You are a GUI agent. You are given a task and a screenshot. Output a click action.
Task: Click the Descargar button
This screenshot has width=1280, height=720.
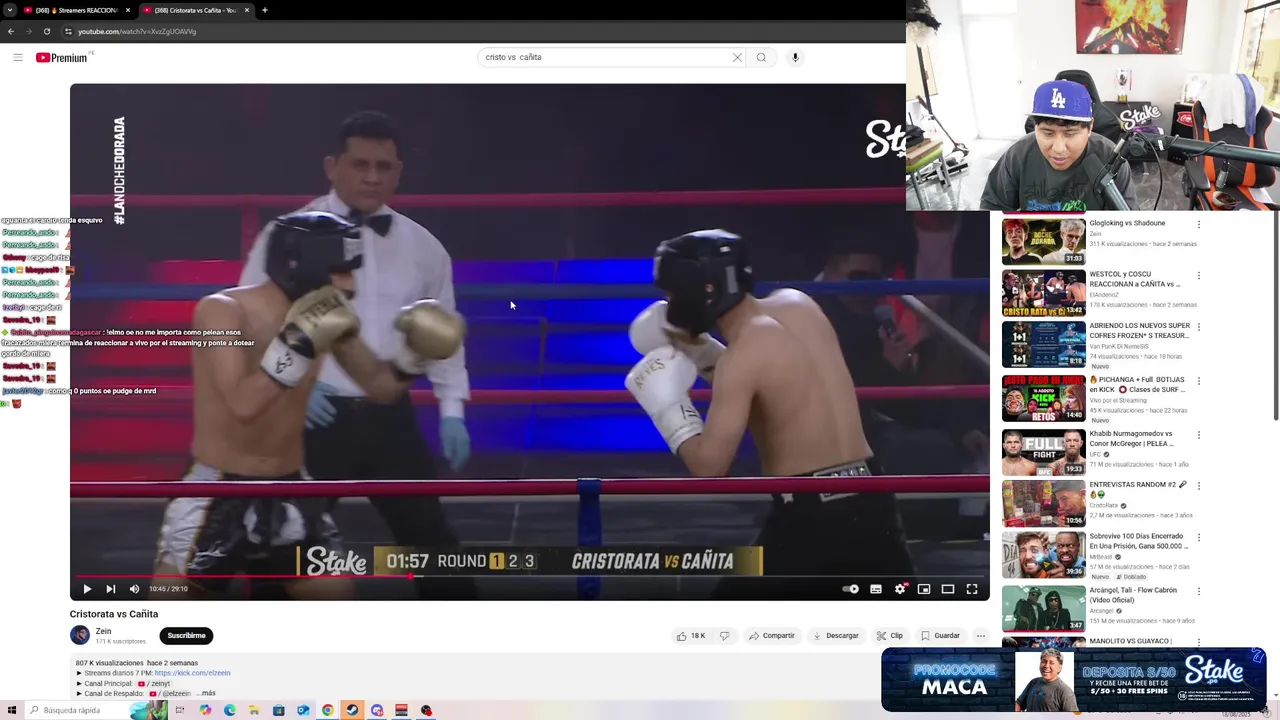coord(836,636)
